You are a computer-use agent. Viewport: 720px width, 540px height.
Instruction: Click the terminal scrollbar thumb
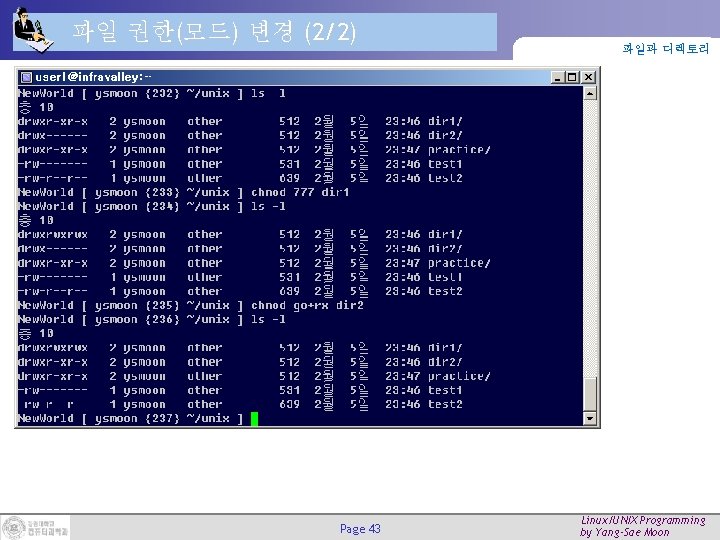590,394
